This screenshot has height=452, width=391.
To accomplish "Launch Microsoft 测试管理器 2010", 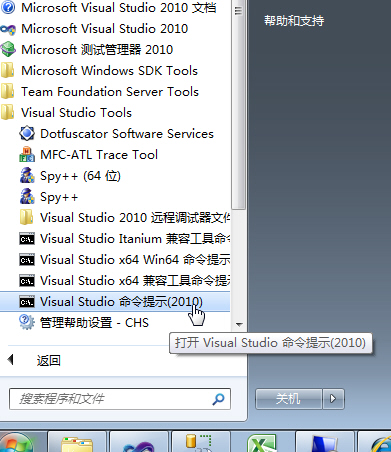I will [x=97, y=50].
